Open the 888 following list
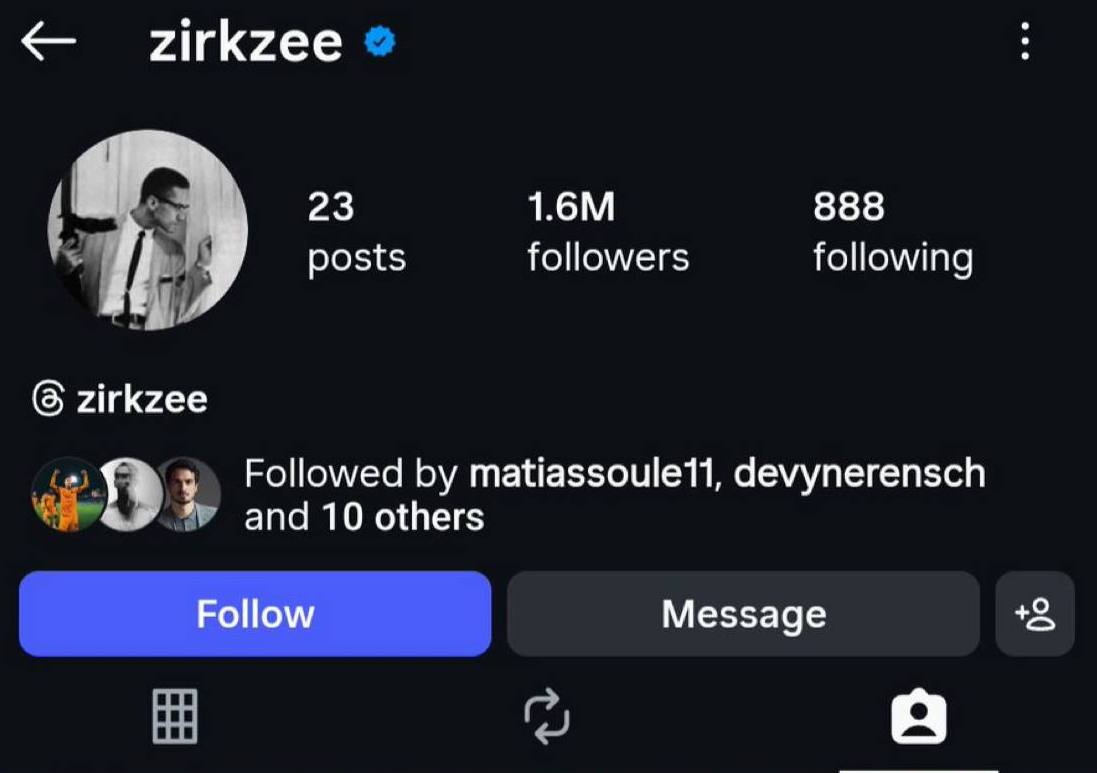Image resolution: width=1097 pixels, height=773 pixels. point(892,231)
